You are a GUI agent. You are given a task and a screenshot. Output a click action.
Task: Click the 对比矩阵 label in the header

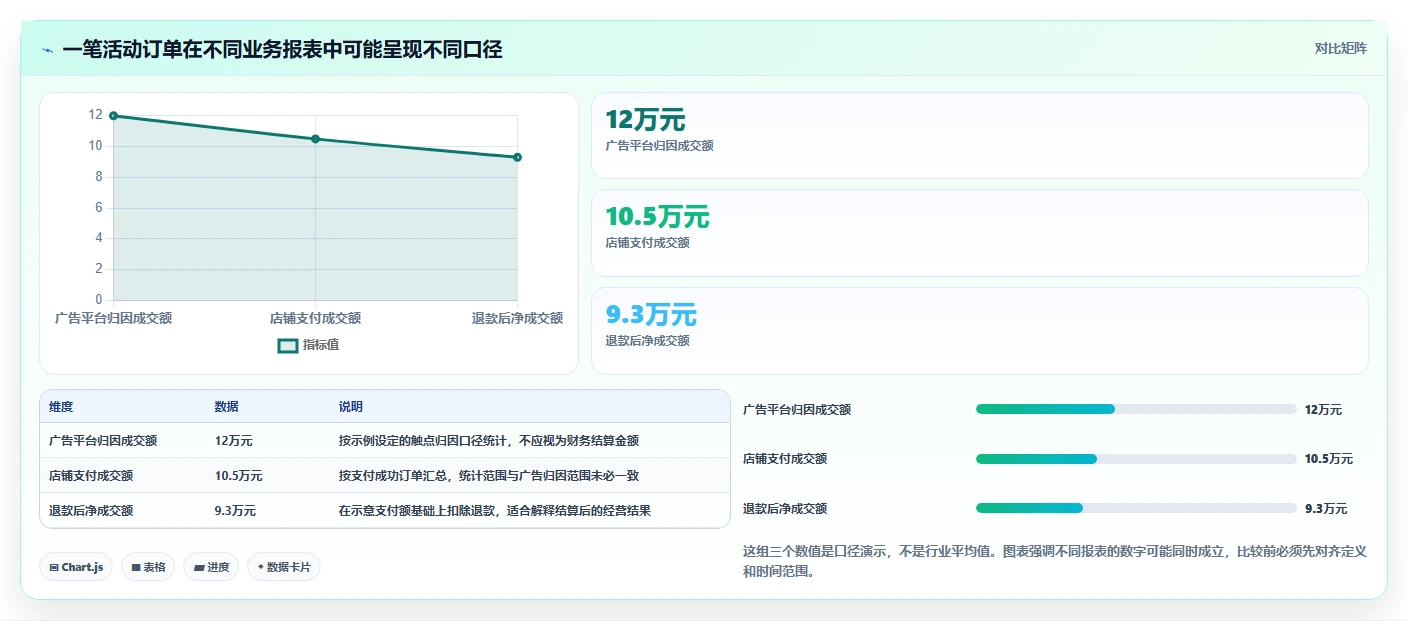pyautogui.click(x=1340, y=48)
